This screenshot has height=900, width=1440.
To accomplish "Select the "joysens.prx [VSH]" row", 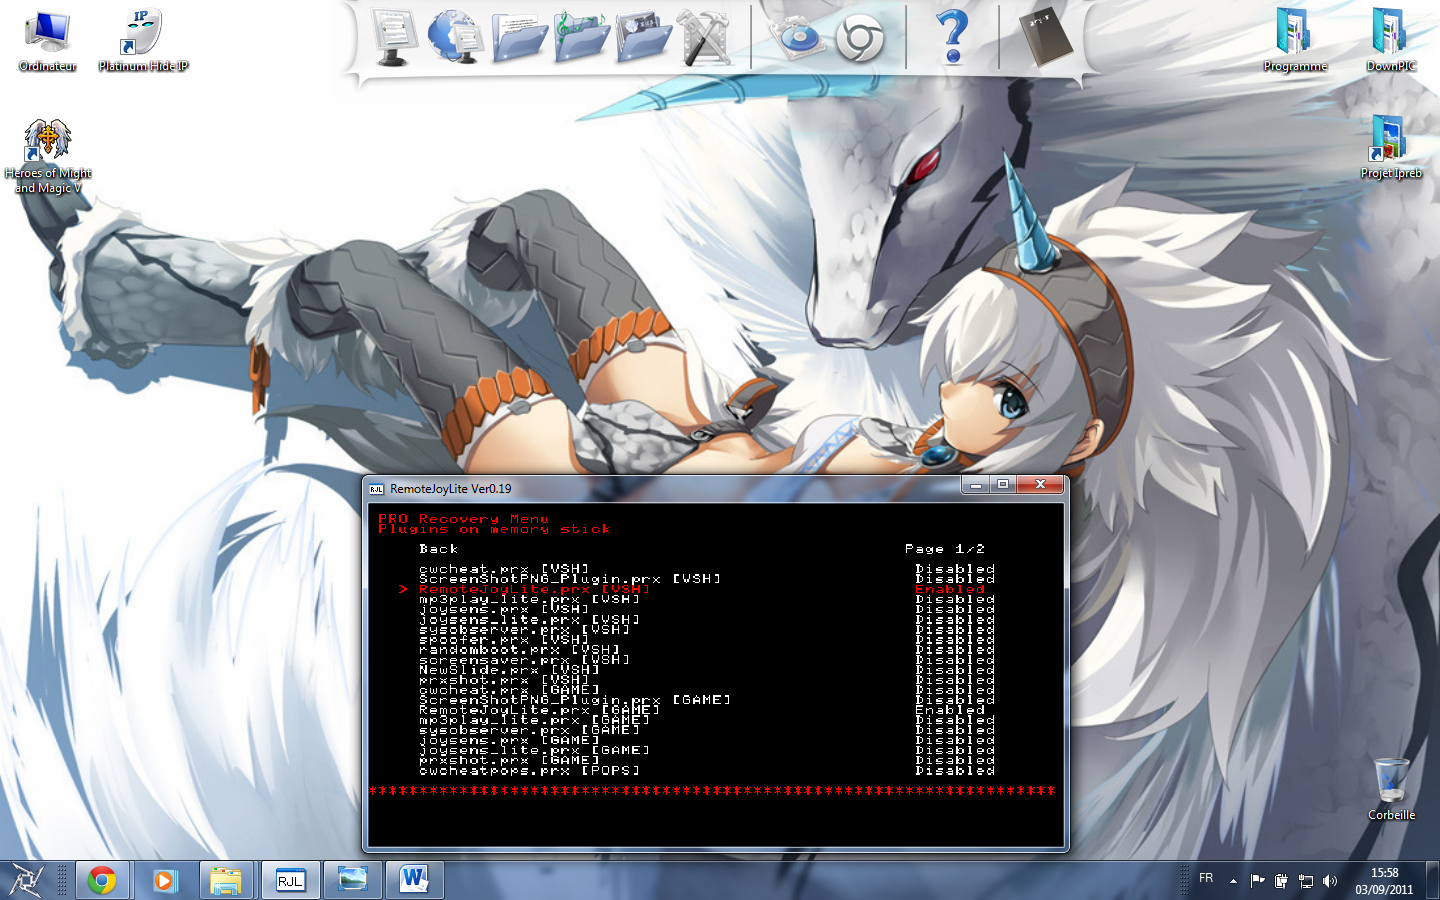I will (707, 609).
